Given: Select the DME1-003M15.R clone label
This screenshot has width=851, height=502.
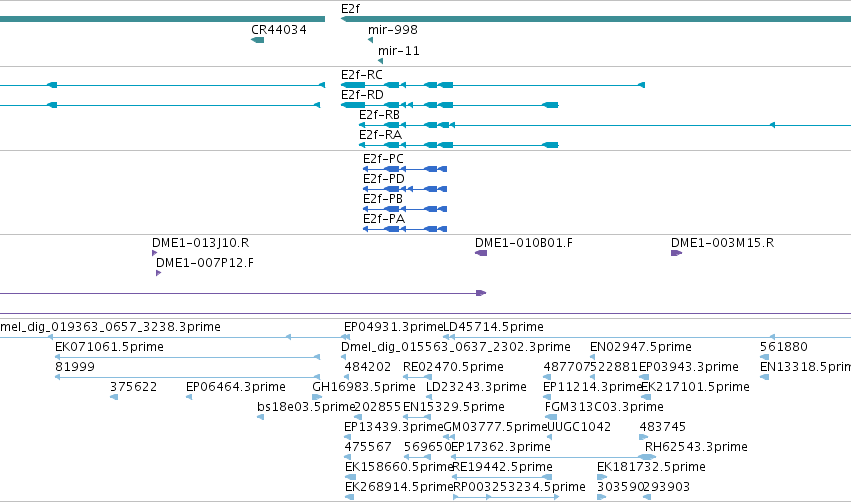Looking at the screenshot, I should (722, 243).
